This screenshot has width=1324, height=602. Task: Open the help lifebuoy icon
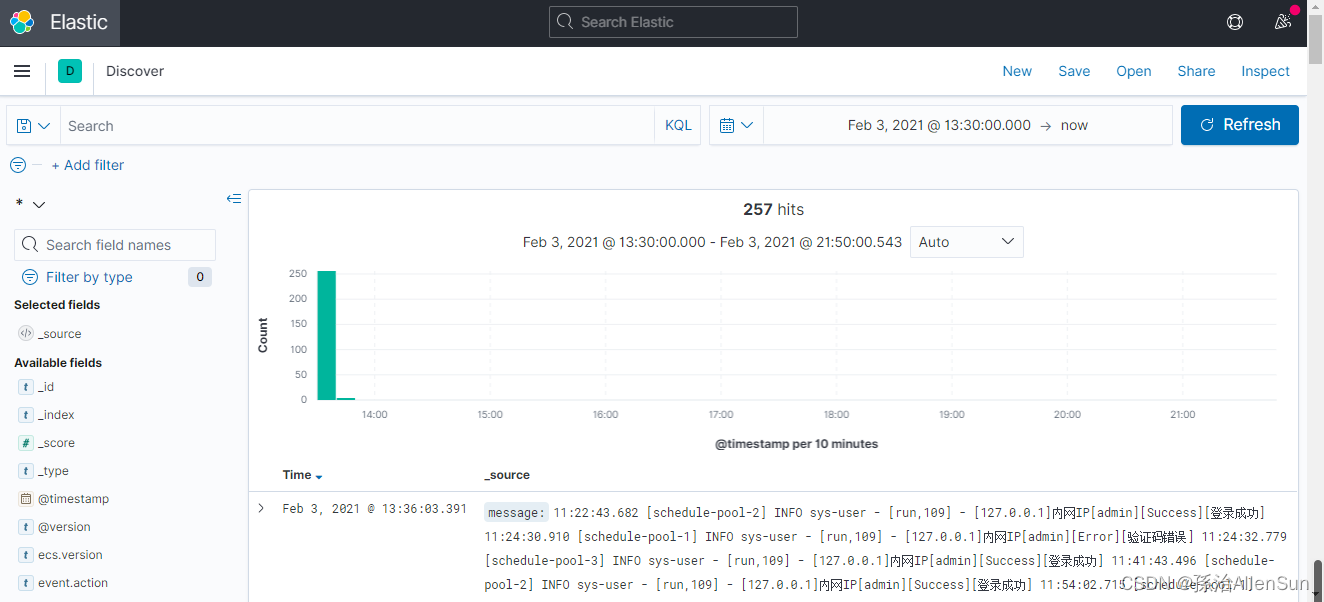(x=1235, y=22)
